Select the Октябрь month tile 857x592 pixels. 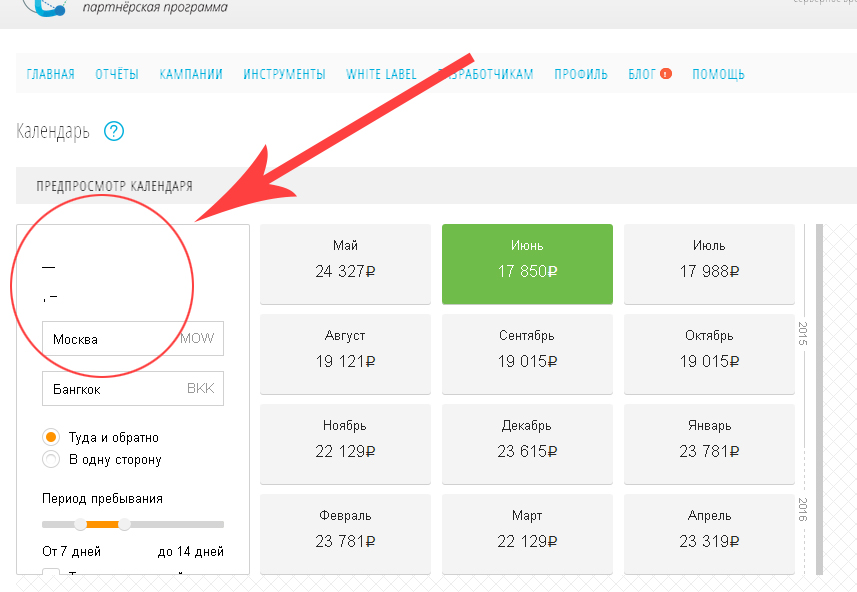[x=709, y=354]
